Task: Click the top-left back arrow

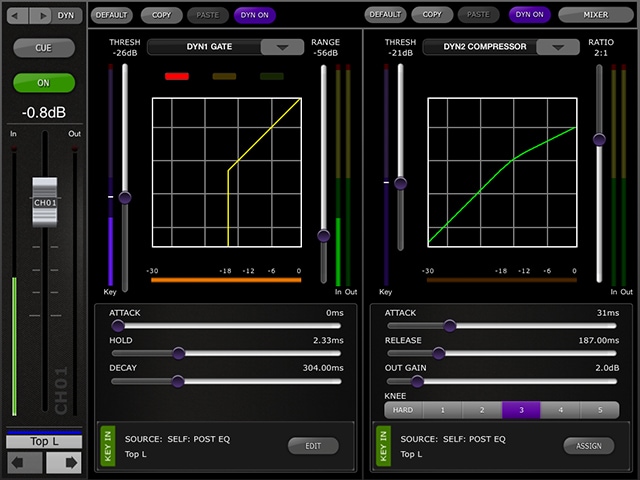Action: (x=17, y=15)
